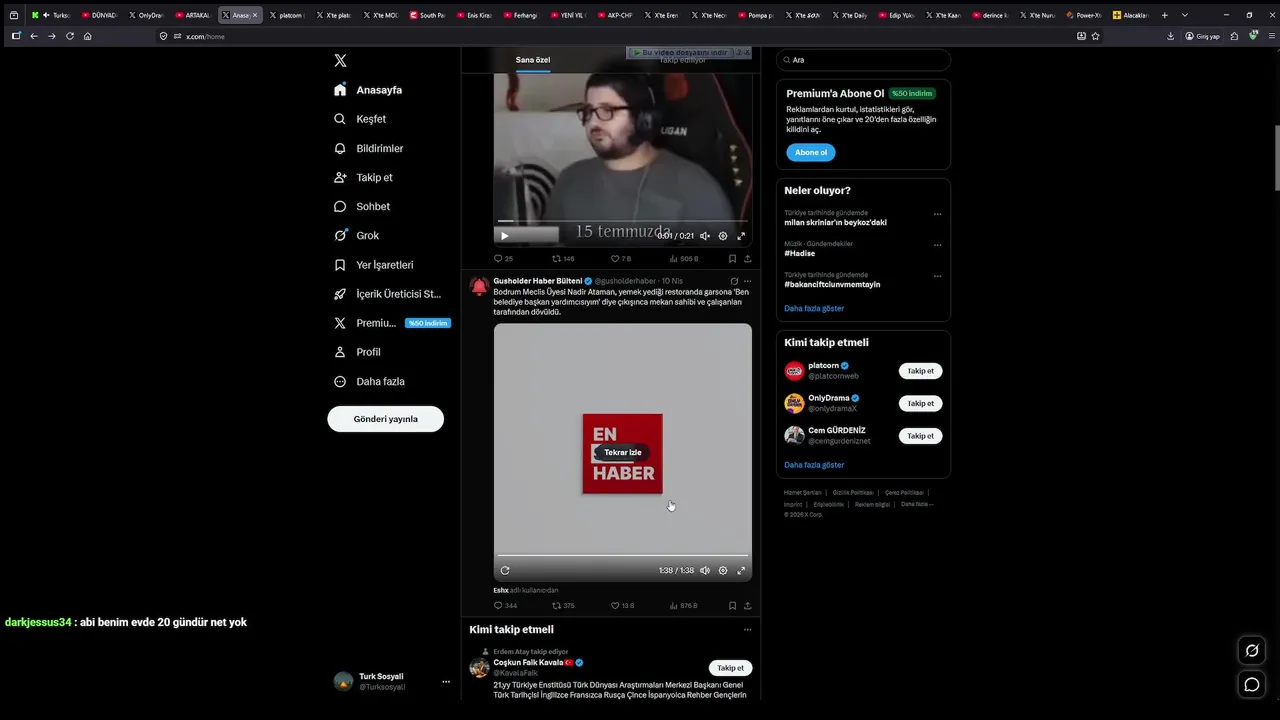Follow Cem GÜRDENİZ with Takip et
The width and height of the screenshot is (1280, 720).
tap(920, 436)
